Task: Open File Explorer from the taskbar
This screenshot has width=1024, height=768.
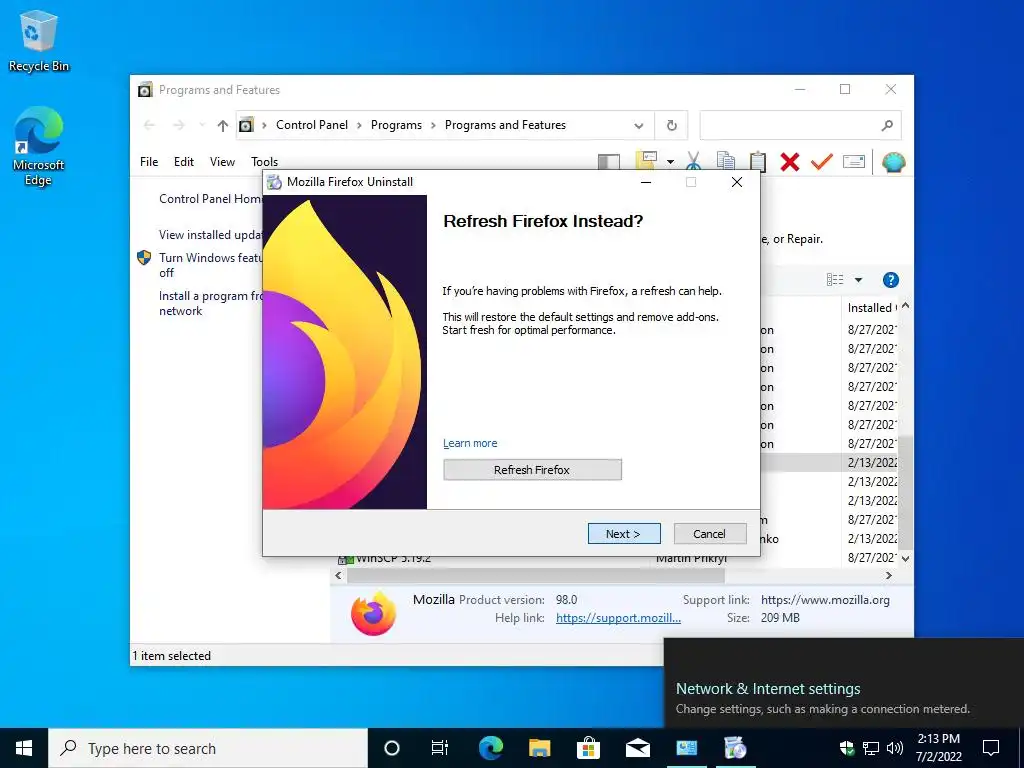Action: click(539, 748)
